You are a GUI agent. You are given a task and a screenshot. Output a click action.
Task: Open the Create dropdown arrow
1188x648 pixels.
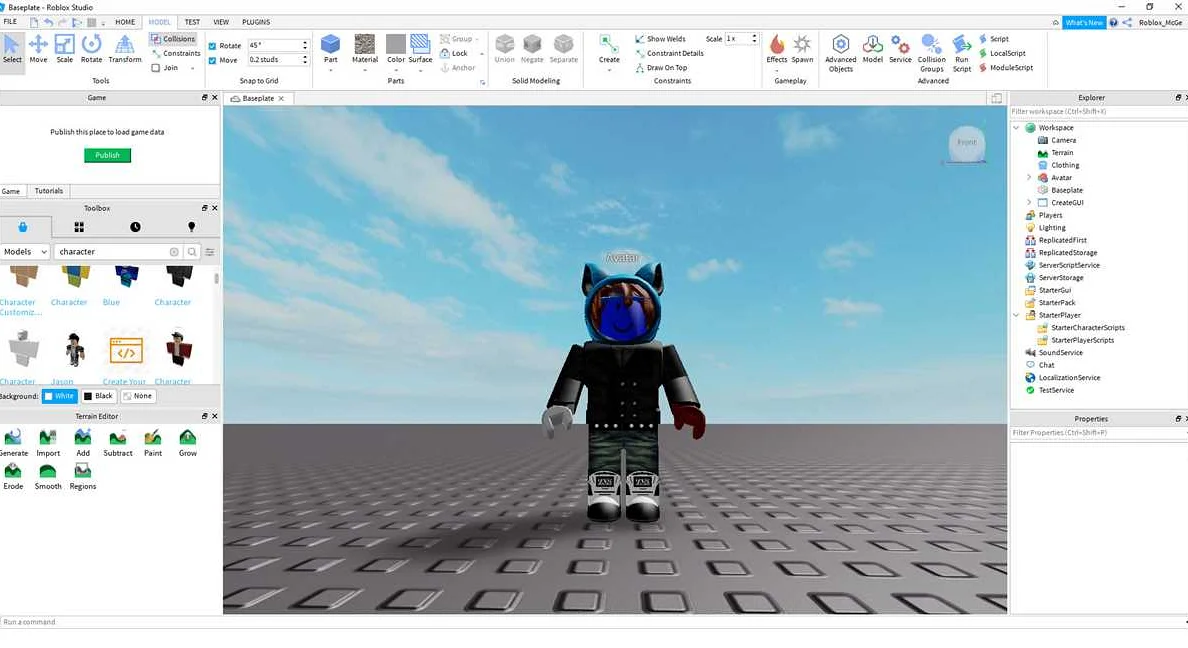[609, 70]
